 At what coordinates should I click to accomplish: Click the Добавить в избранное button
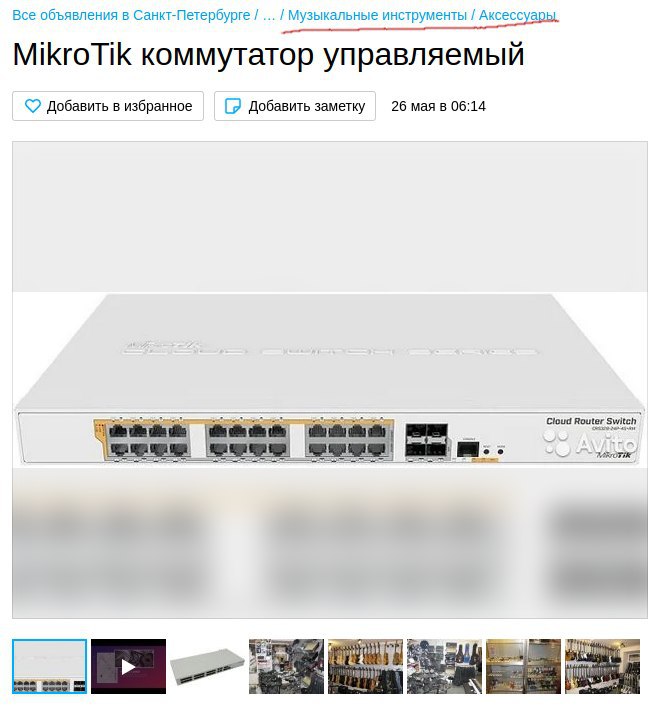108,106
